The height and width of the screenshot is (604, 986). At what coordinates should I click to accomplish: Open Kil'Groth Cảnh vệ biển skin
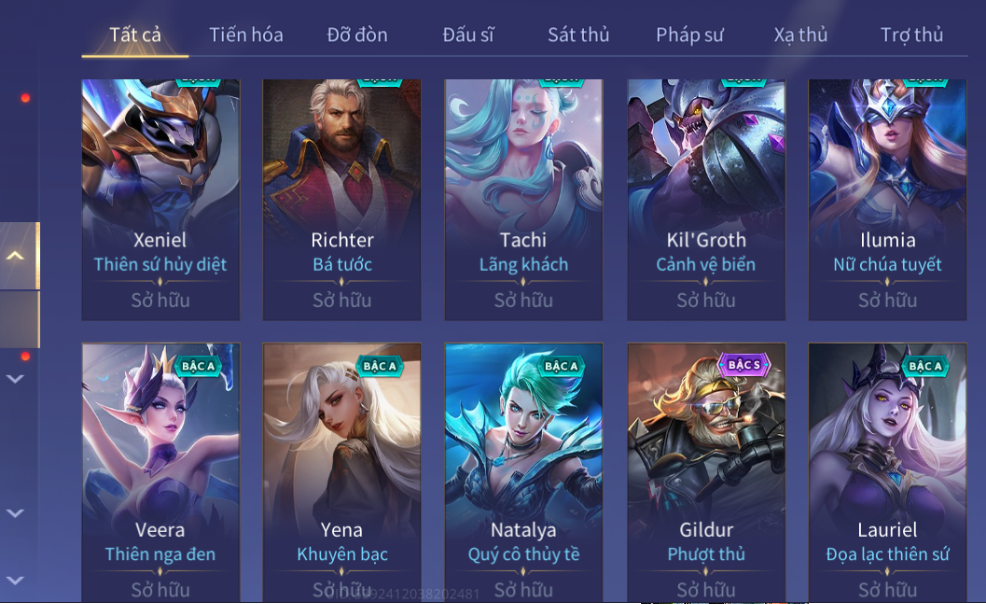click(x=706, y=200)
